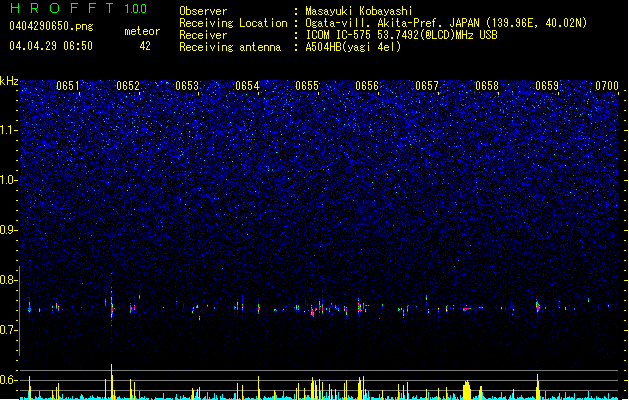This screenshot has width=629, height=400.
Task: Click the date stamp 04.04.29 06:50
Action: pos(51,46)
